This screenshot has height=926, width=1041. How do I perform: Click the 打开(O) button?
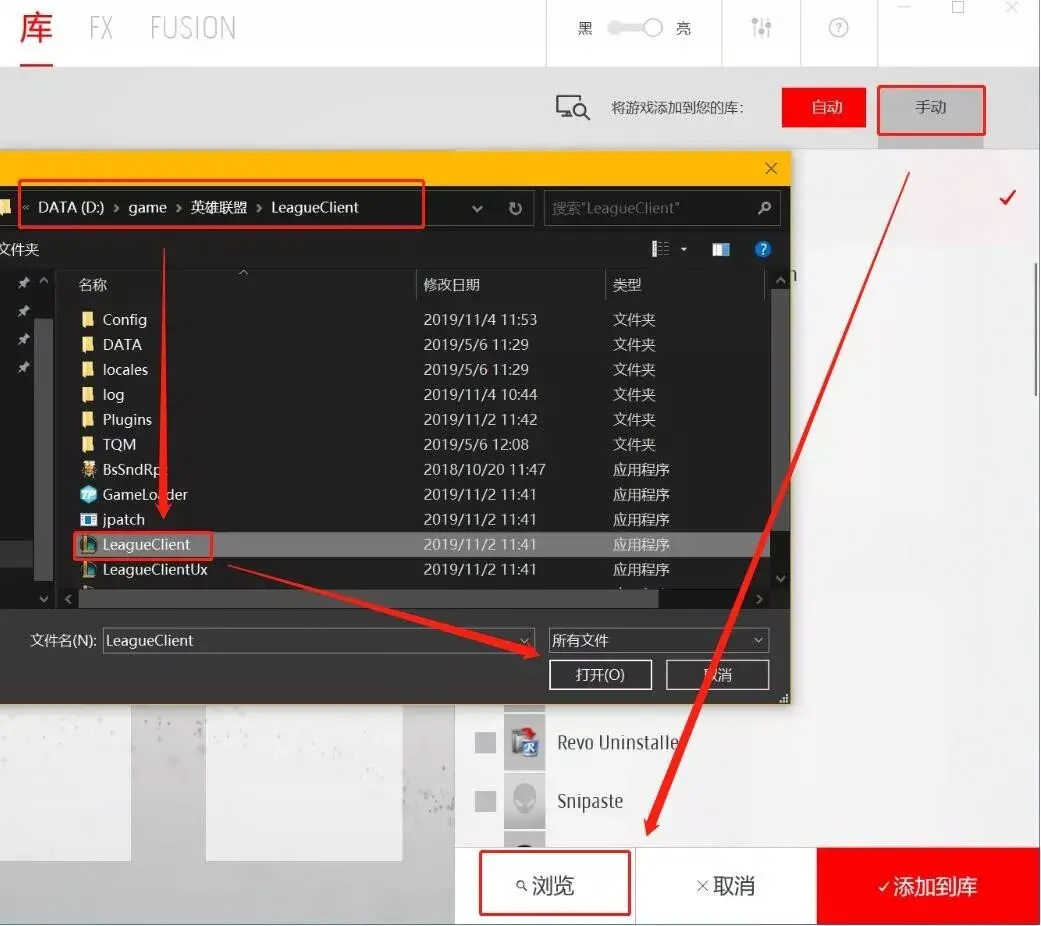[x=600, y=675]
